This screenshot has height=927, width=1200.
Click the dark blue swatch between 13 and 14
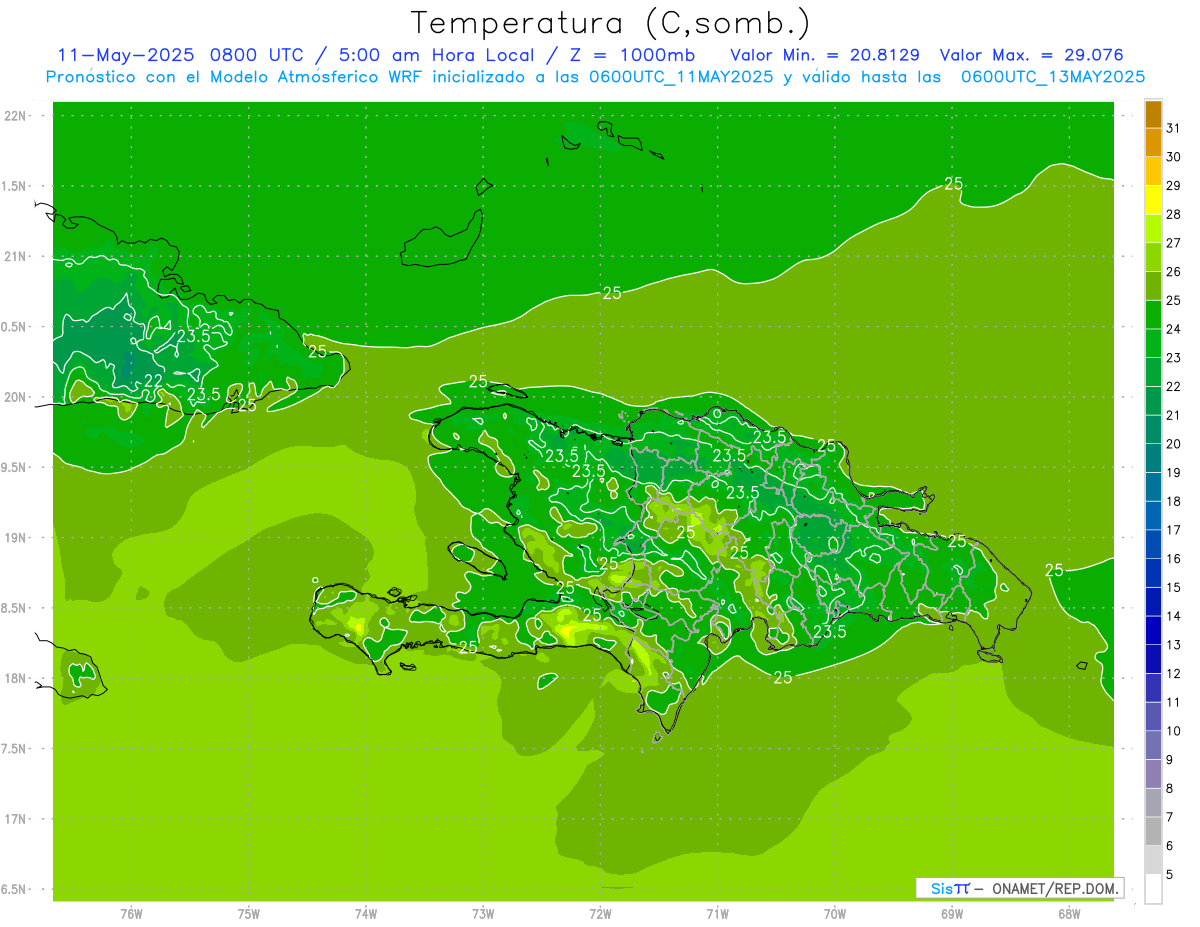pyautogui.click(x=1153, y=631)
